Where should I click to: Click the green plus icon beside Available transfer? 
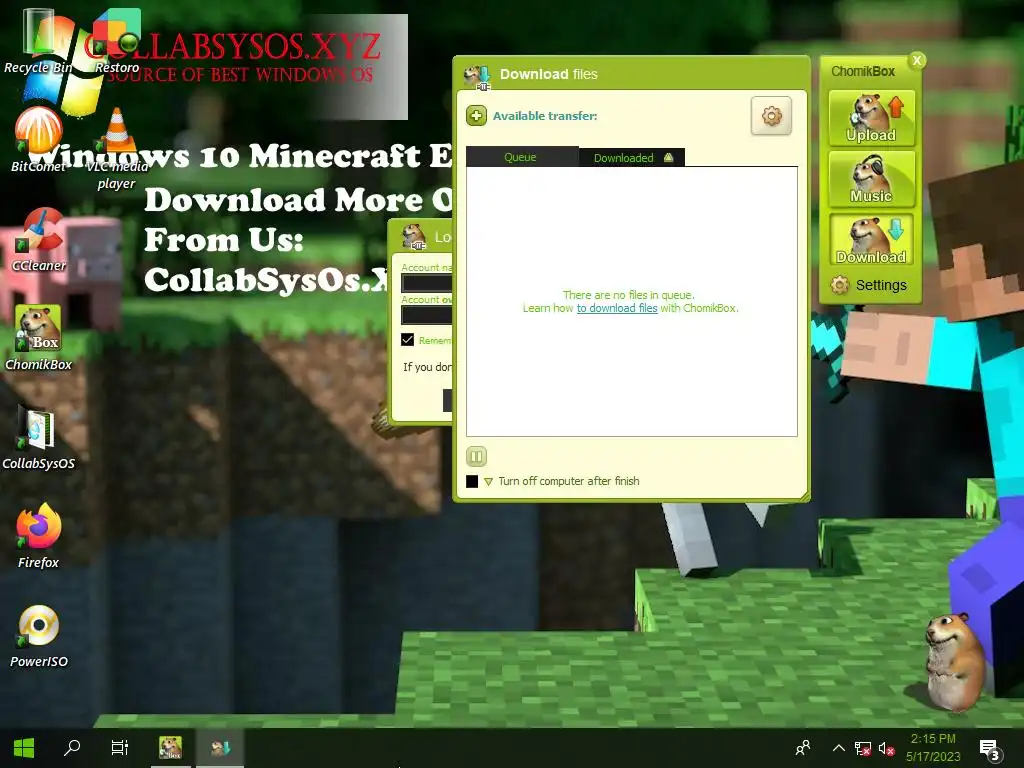click(x=476, y=116)
